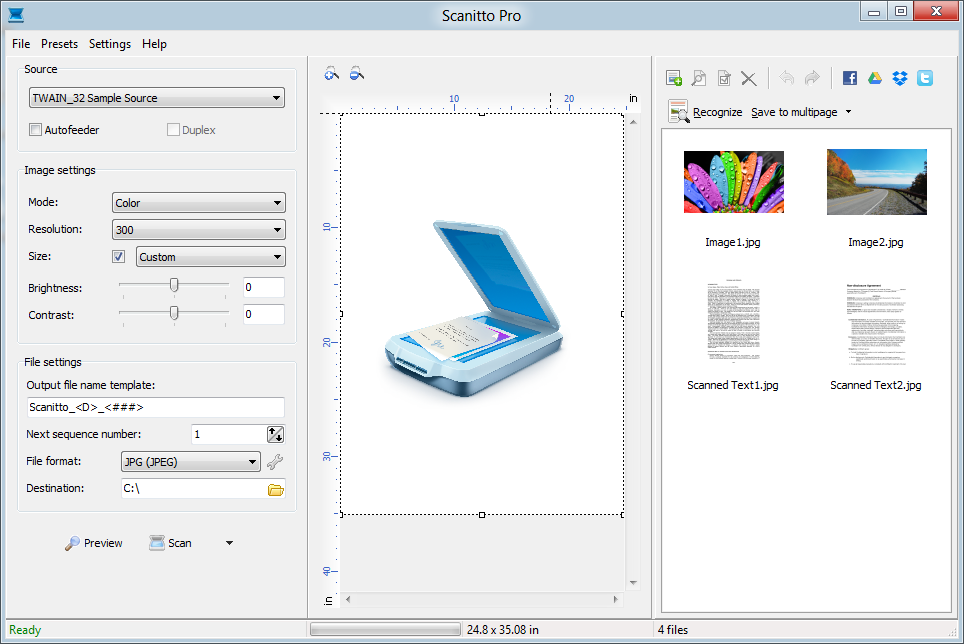
Task: Uncheck the Size checkbox
Action: 118,256
